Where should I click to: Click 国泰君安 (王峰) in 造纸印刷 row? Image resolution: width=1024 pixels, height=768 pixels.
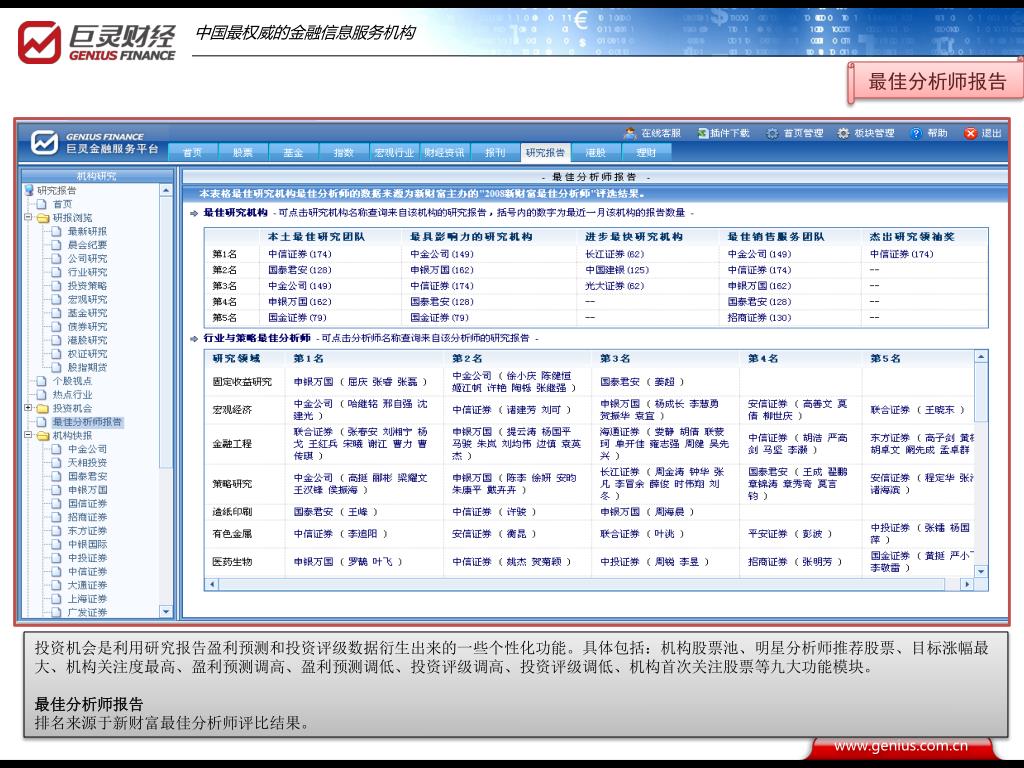pos(336,511)
